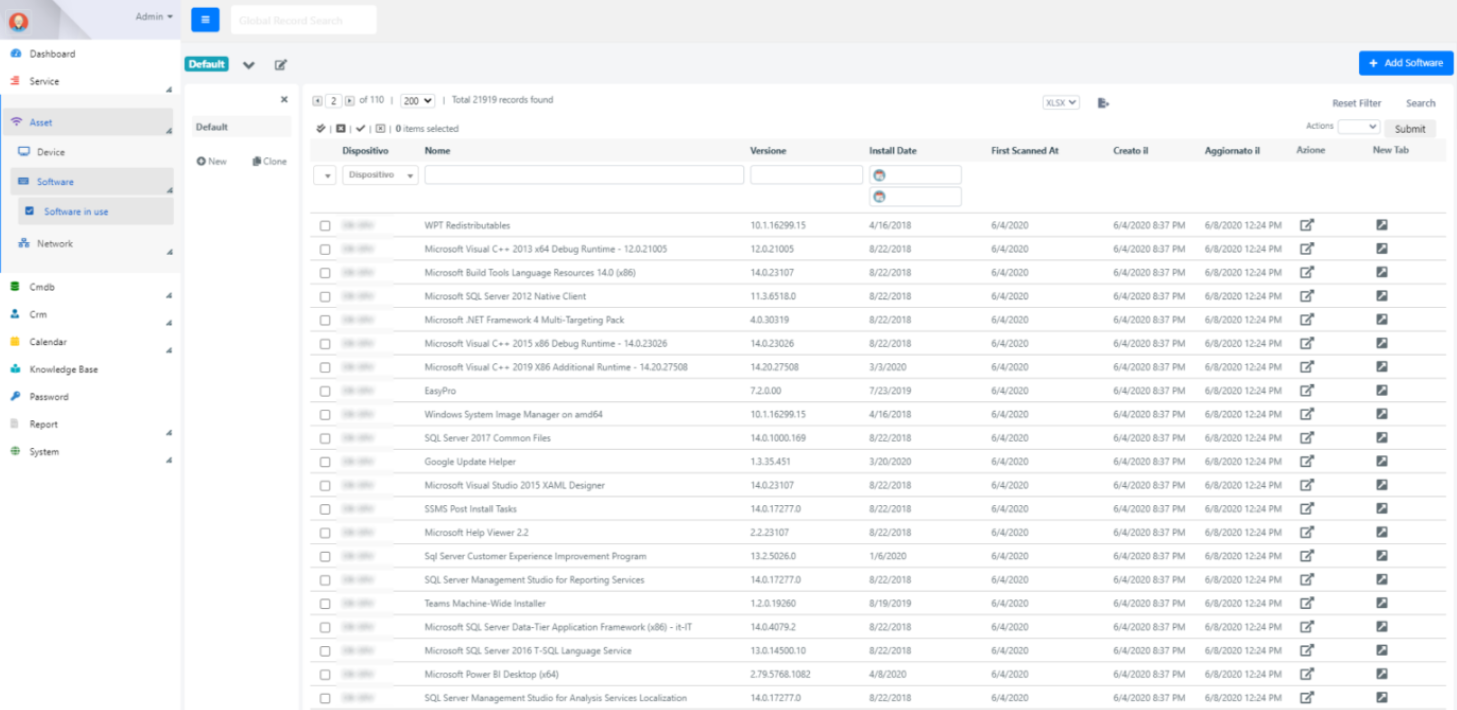Viewport: 1457px width, 710px height.
Task: Click Reset Filter link
Action: click(1357, 103)
